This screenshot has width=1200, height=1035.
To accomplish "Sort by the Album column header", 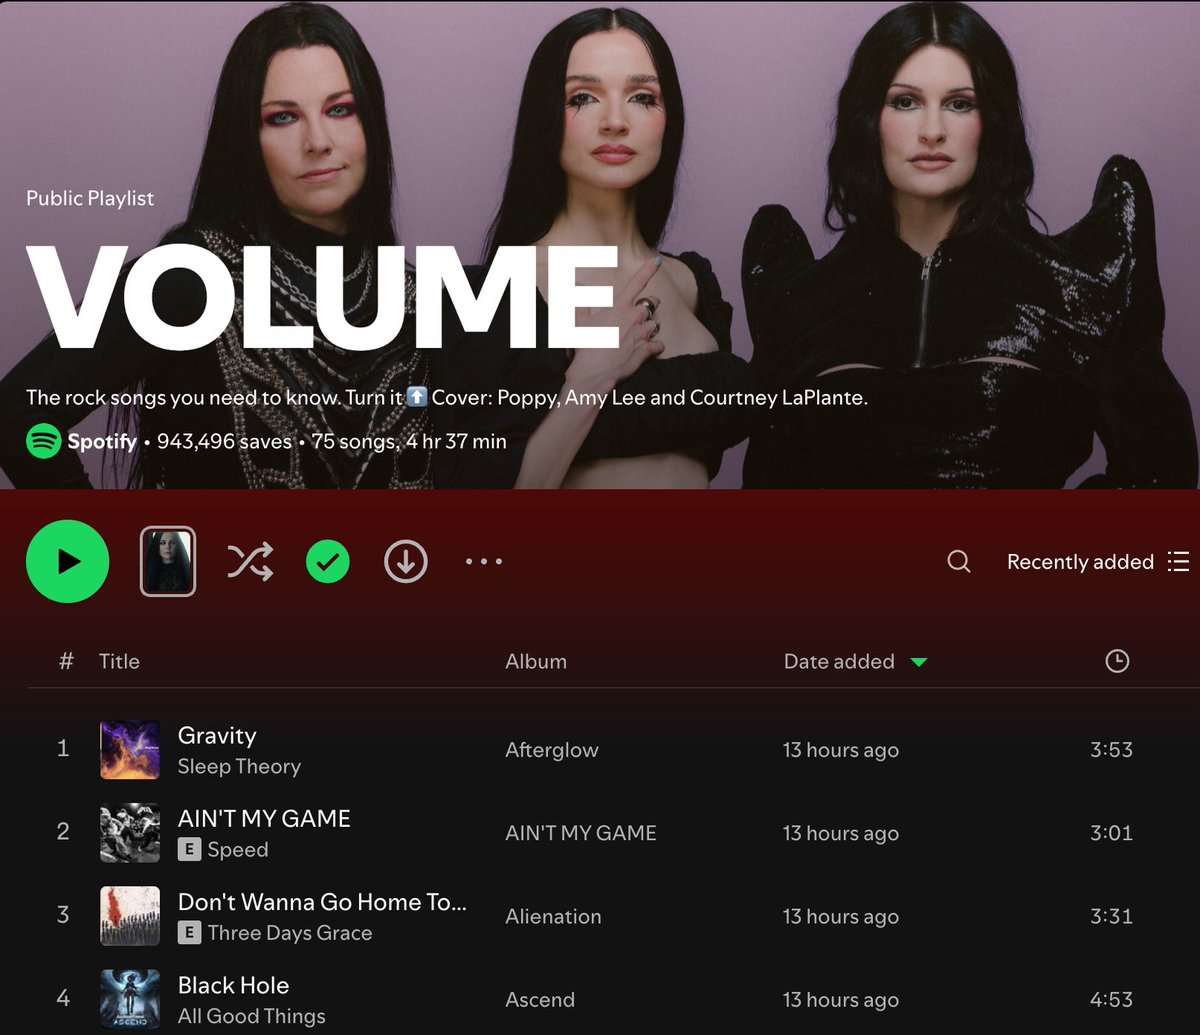I will [x=536, y=661].
